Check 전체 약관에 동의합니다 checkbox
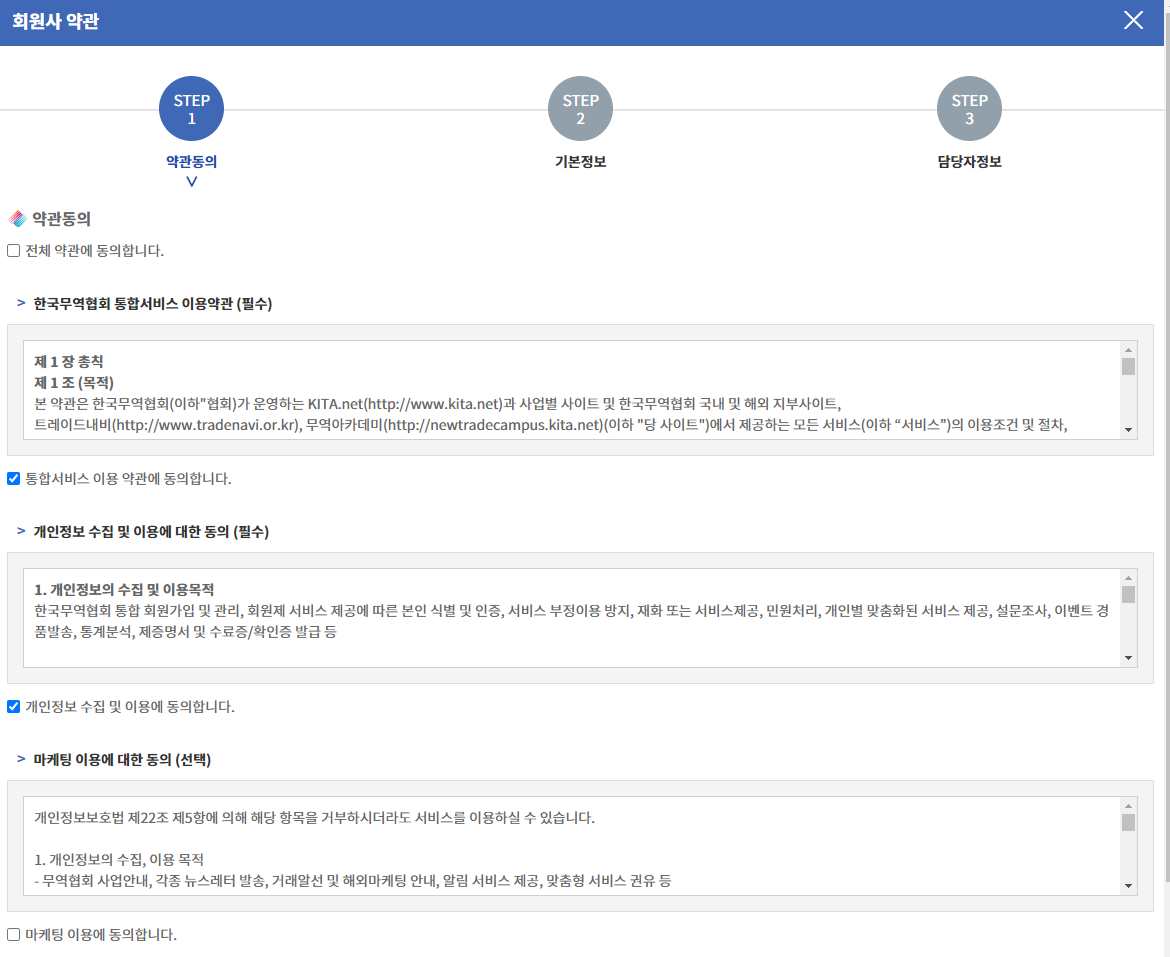 pos(13,251)
